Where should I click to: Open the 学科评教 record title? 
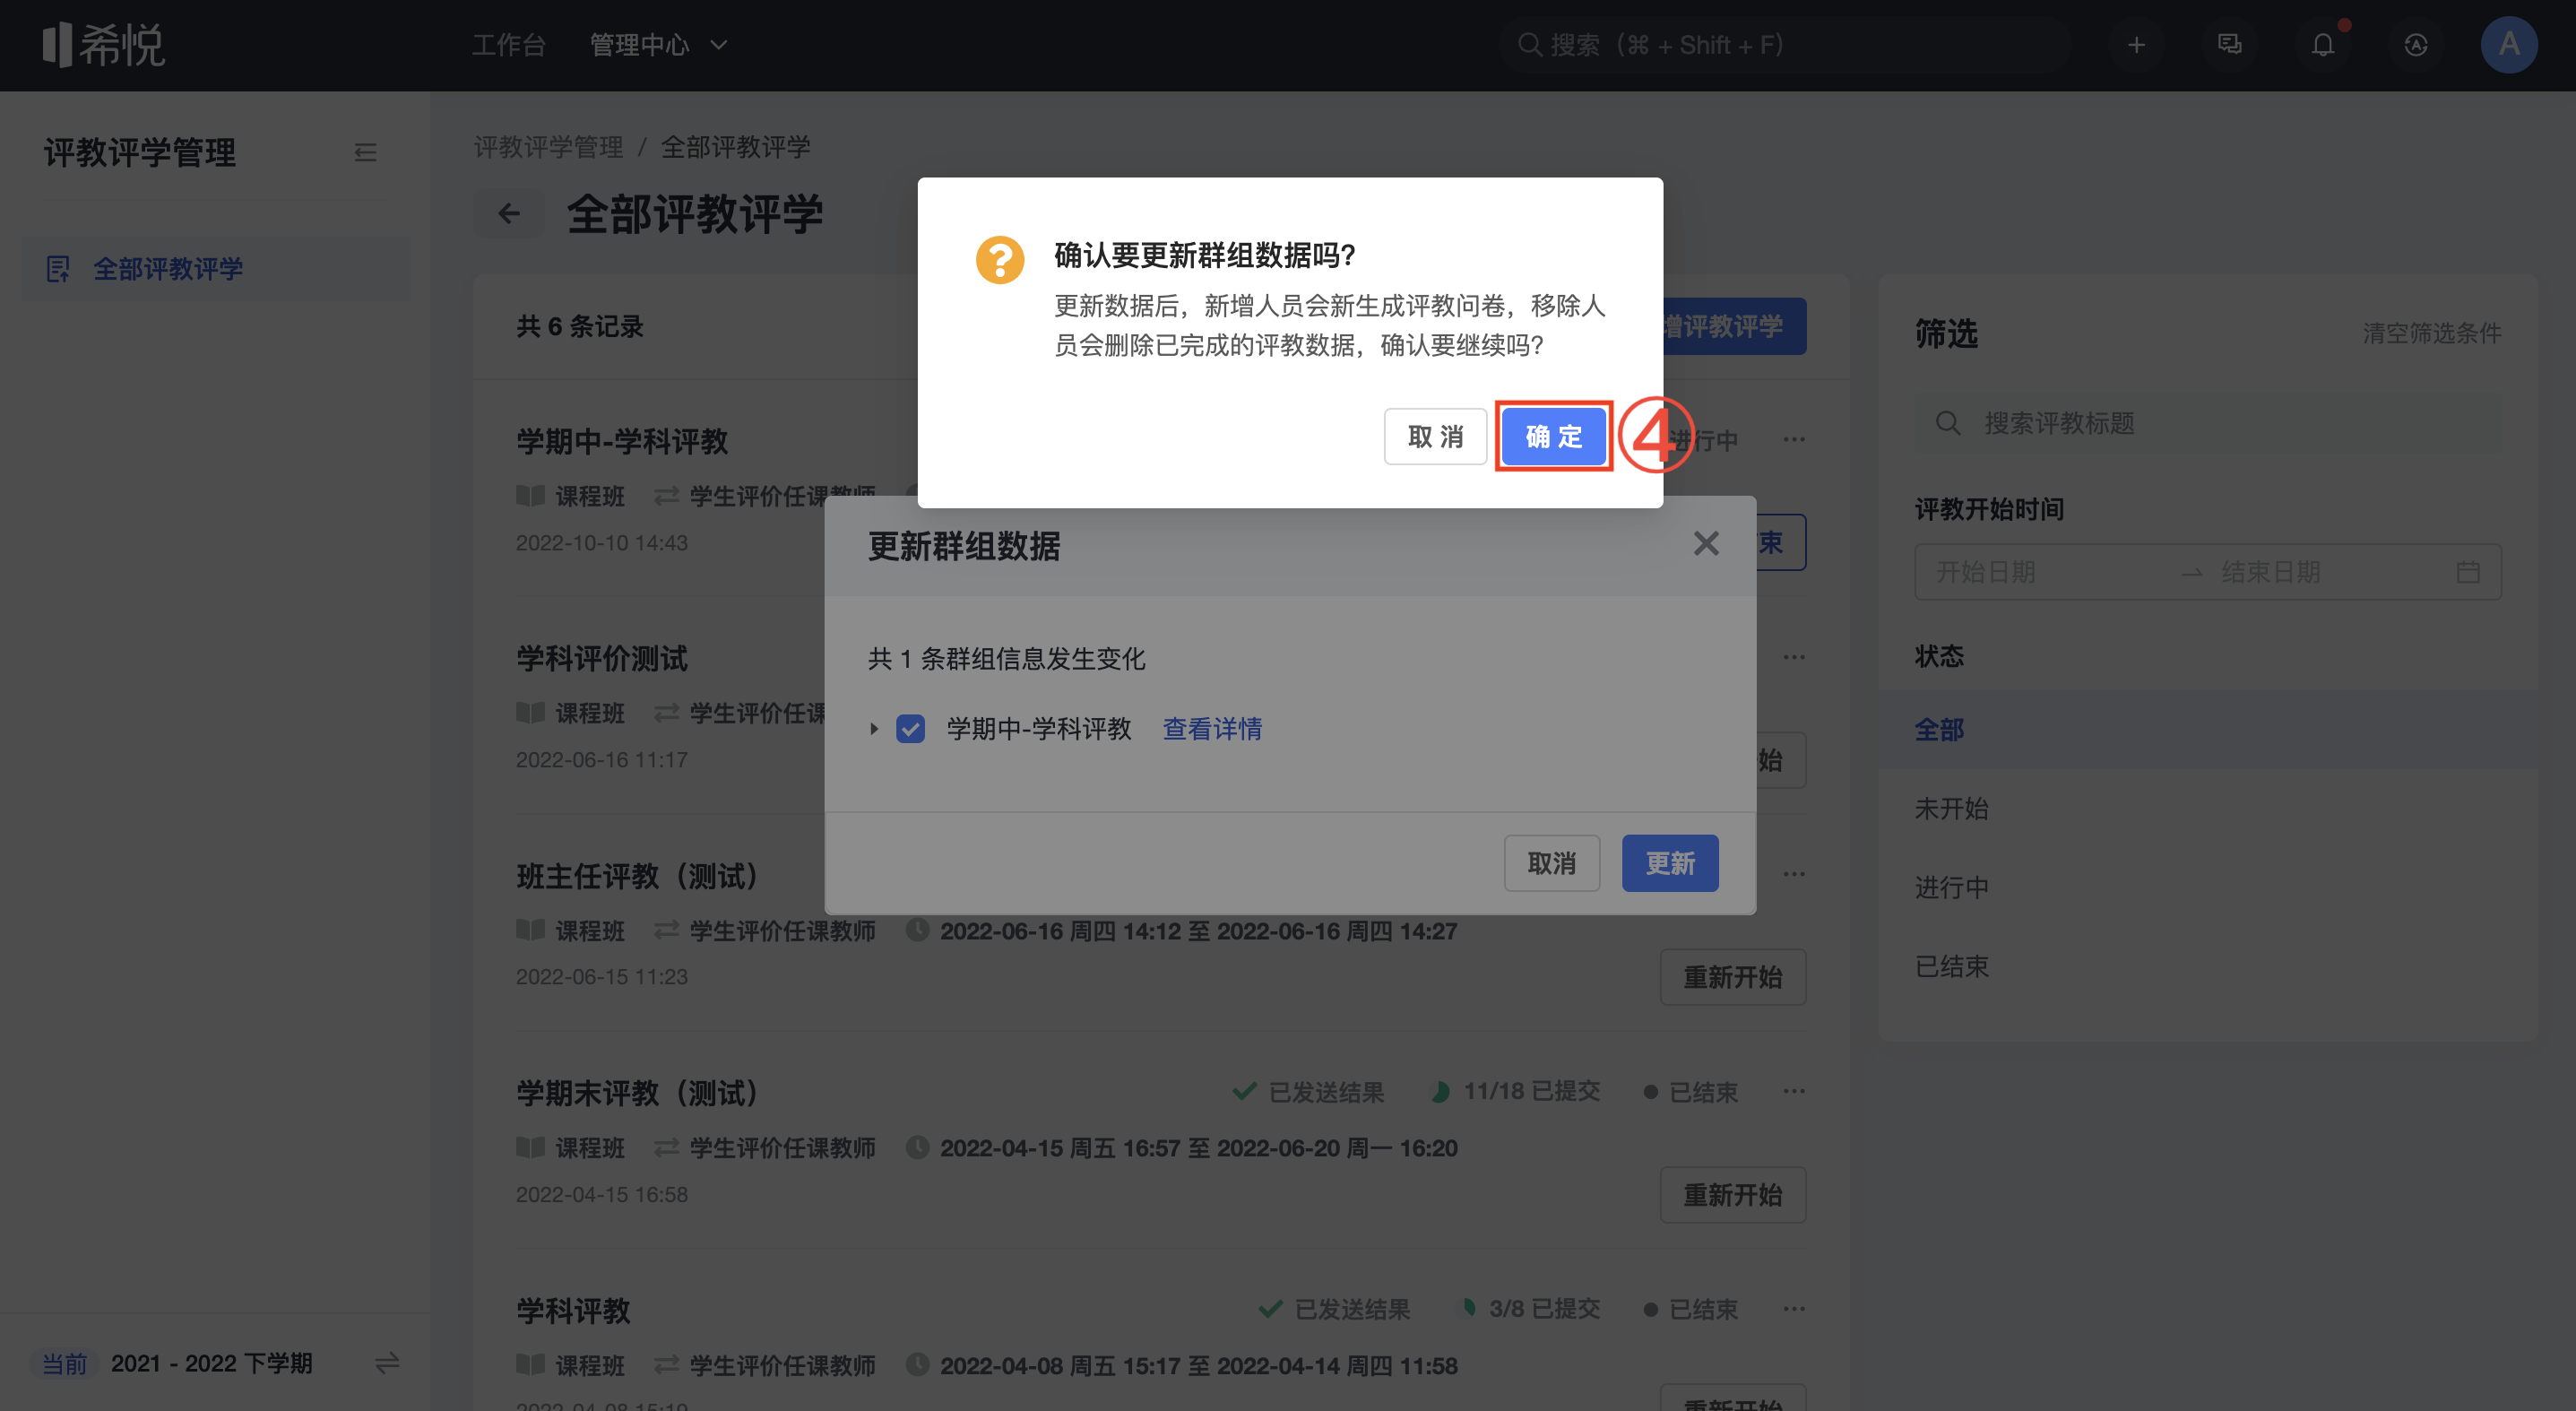[x=574, y=1310]
